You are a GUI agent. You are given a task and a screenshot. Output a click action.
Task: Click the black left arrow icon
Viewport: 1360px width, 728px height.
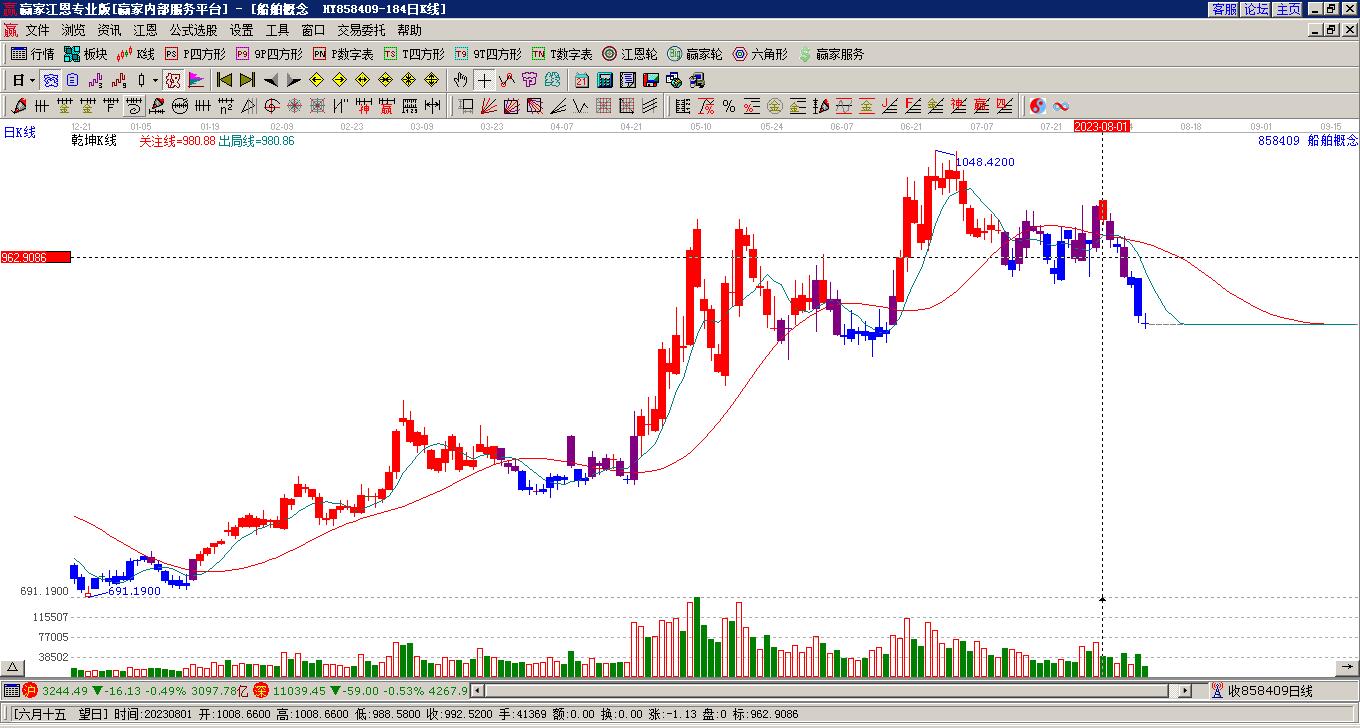click(x=270, y=80)
